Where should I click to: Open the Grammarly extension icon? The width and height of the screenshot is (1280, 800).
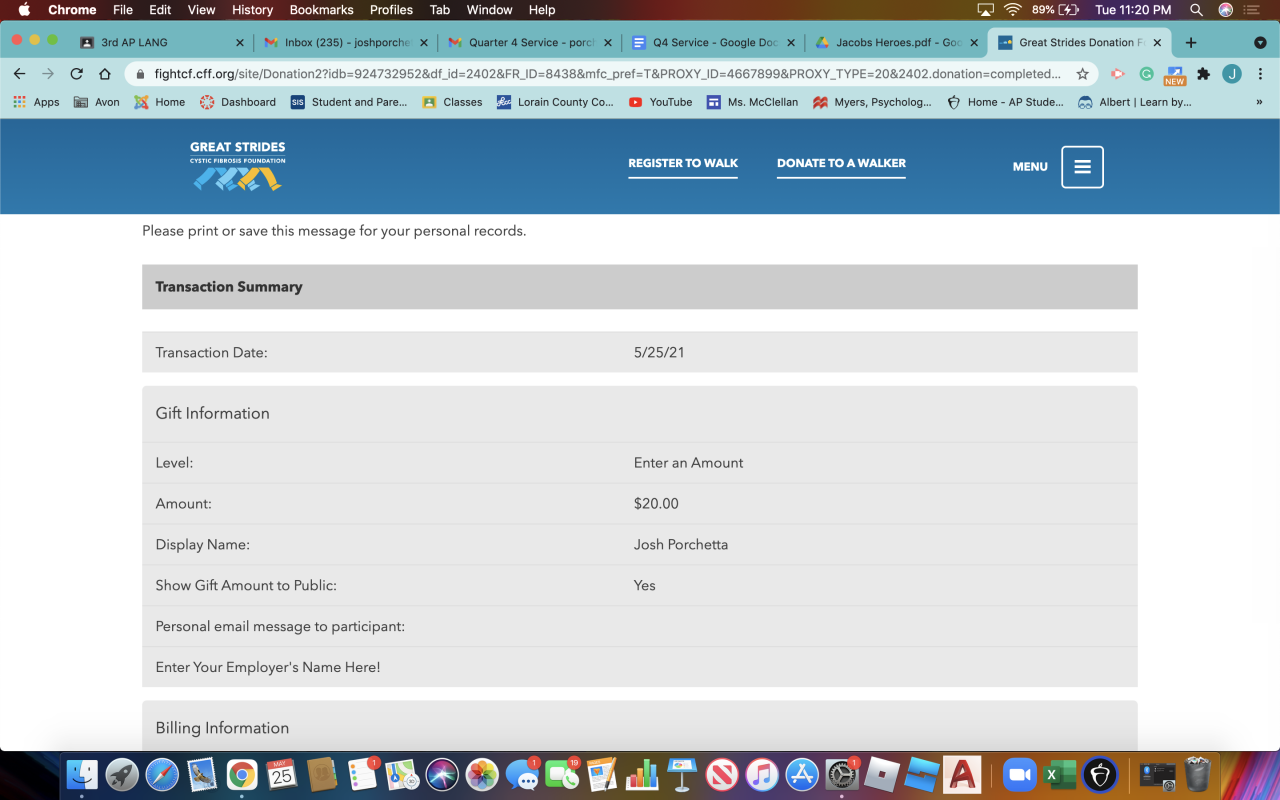pyautogui.click(x=1146, y=74)
